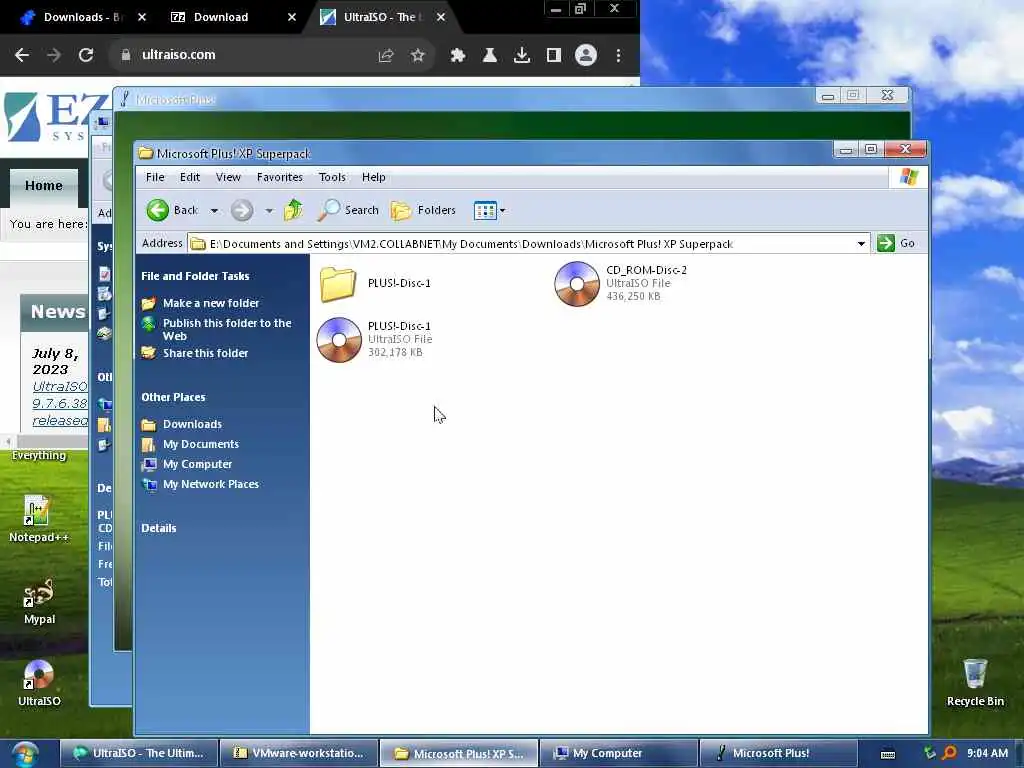Open Mypal desktop shortcut
The image size is (1024, 768).
point(39,601)
